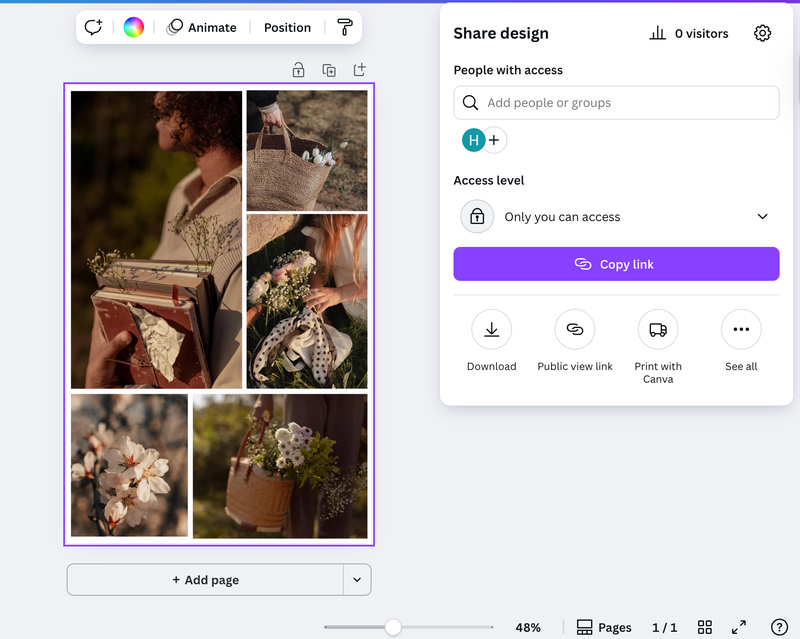
Task: Duplicate the page with the copy icon
Action: click(x=329, y=70)
